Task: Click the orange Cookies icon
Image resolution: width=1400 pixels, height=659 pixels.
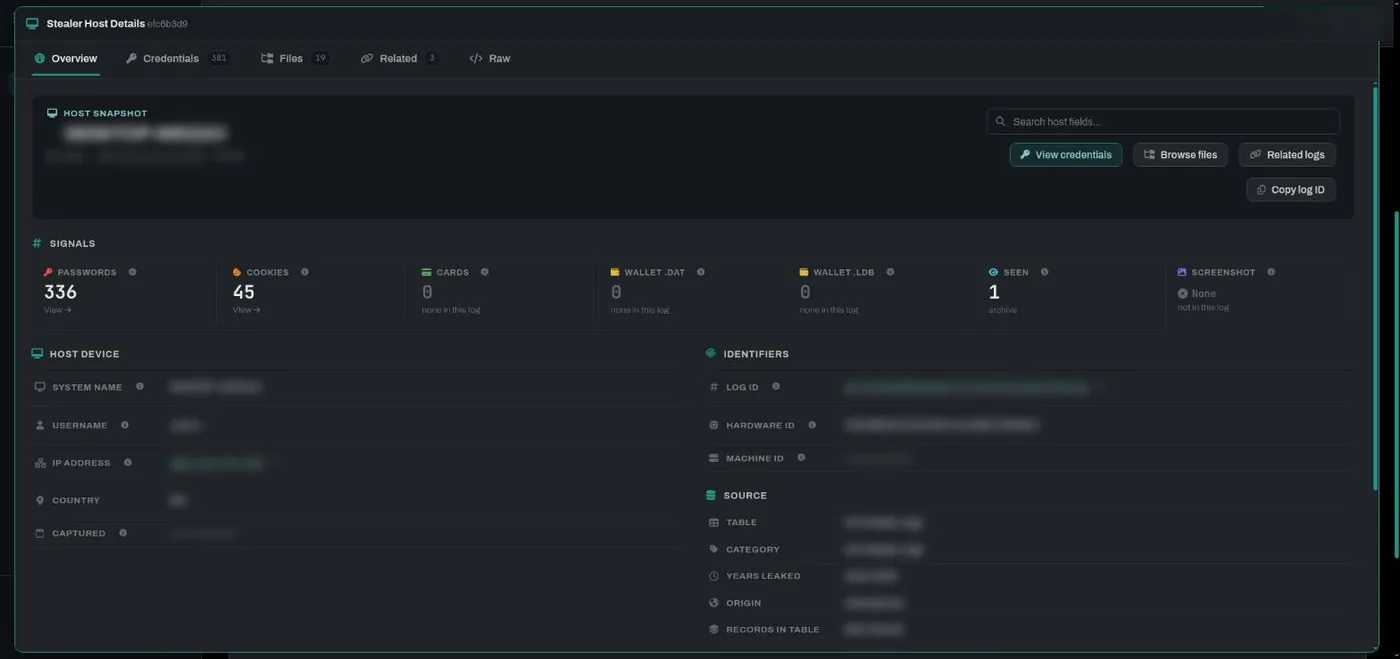Action: [237, 272]
